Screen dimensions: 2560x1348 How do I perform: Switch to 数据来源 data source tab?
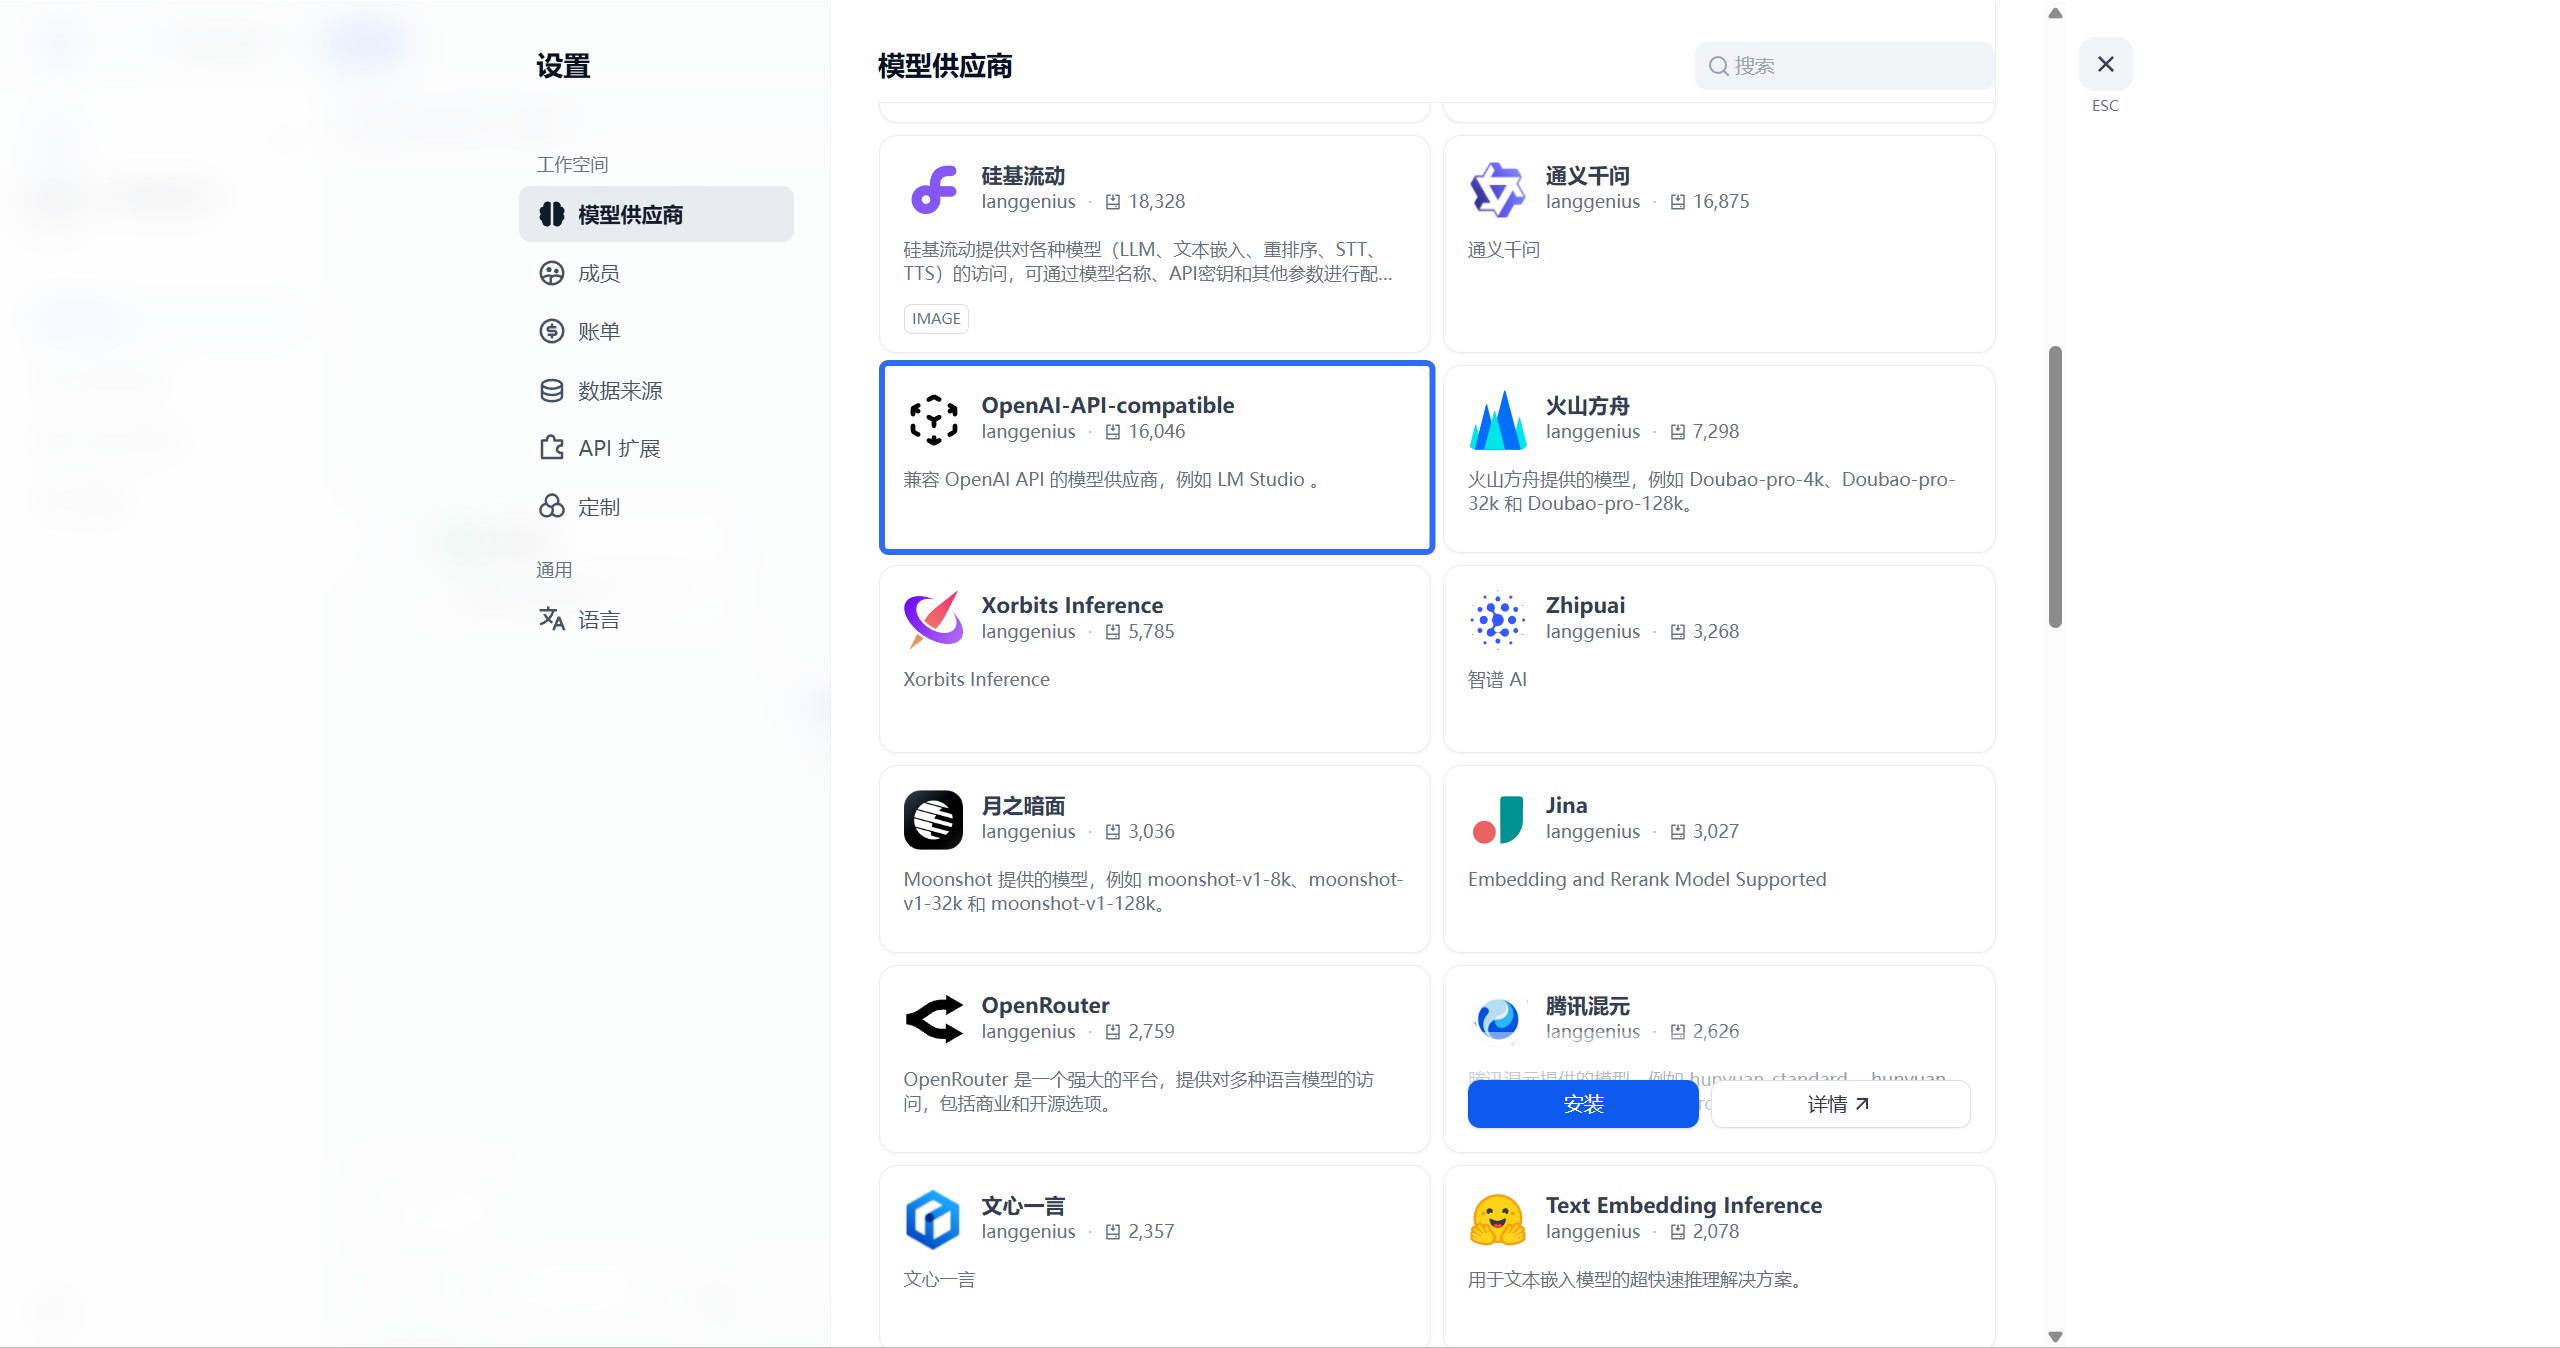(x=619, y=390)
